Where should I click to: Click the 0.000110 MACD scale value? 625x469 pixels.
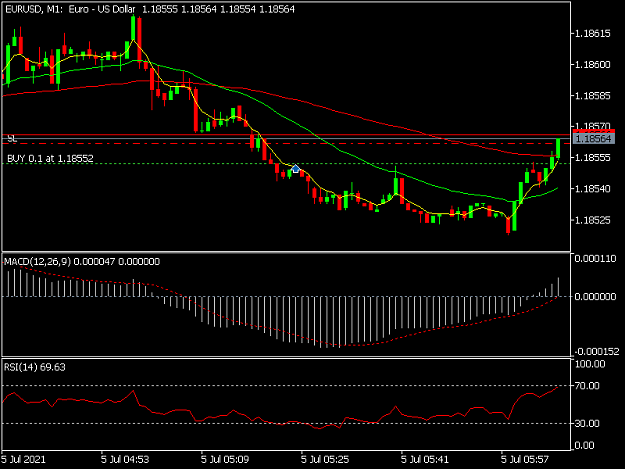[x=595, y=259]
